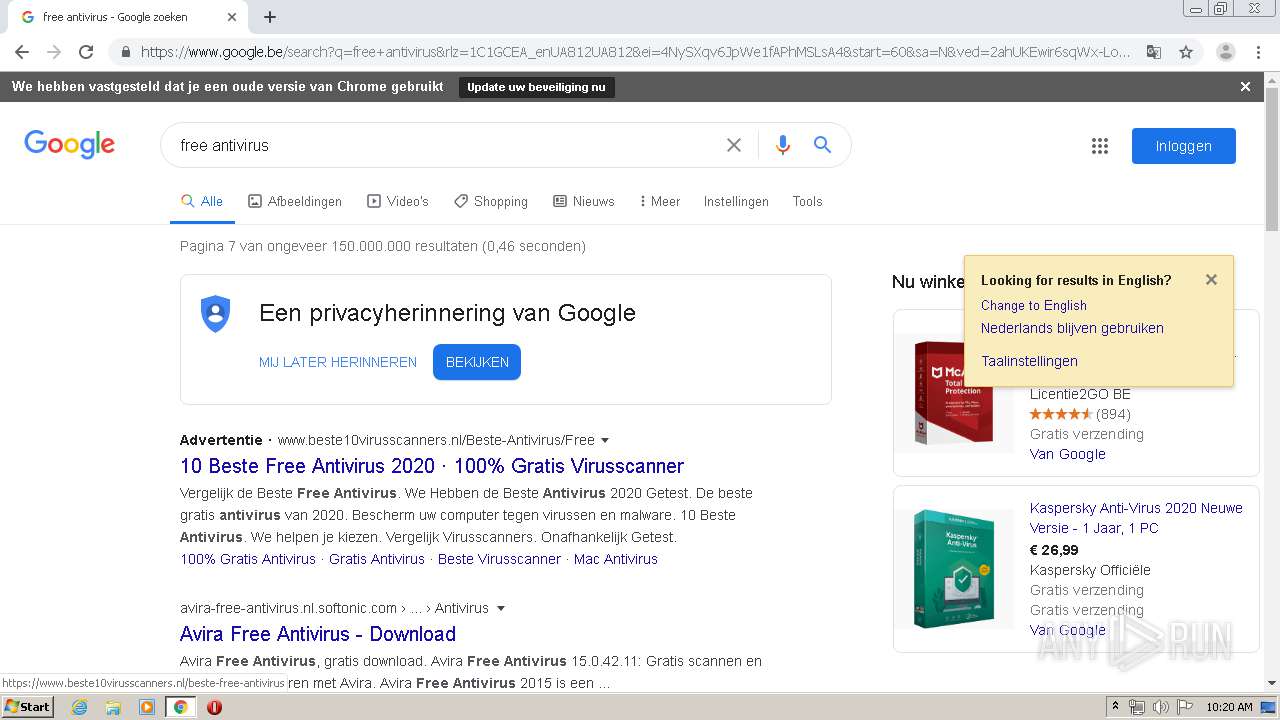Image resolution: width=1280 pixels, height=720 pixels.
Task: Open Taalinstellingen language settings link
Action: [1029, 361]
